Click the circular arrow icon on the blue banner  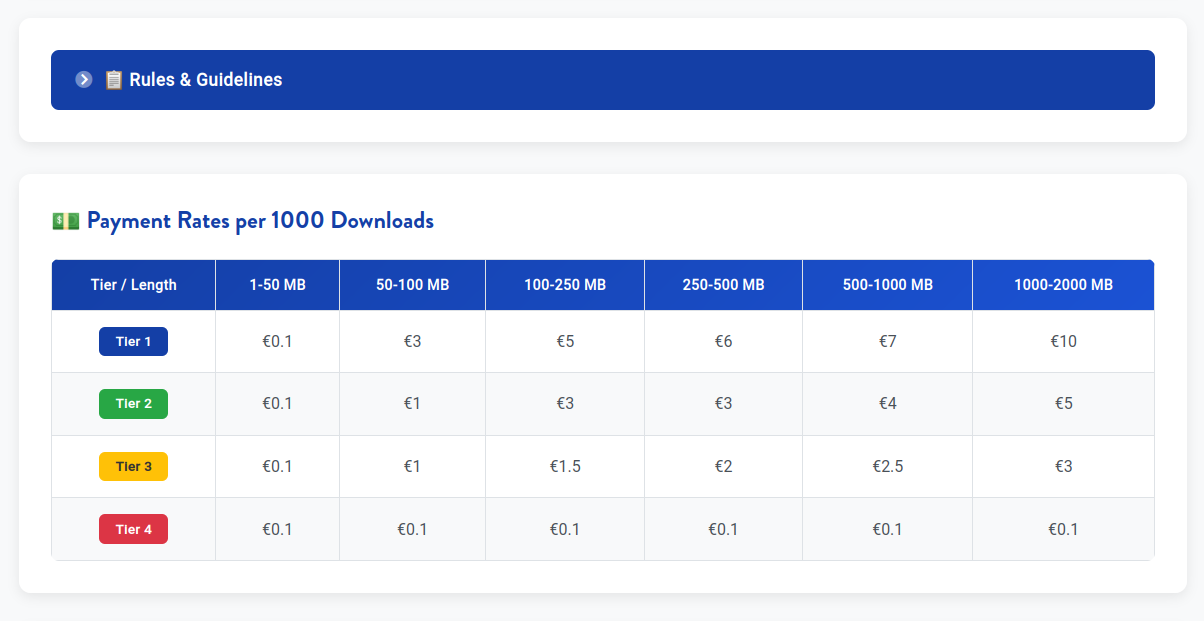(x=84, y=79)
